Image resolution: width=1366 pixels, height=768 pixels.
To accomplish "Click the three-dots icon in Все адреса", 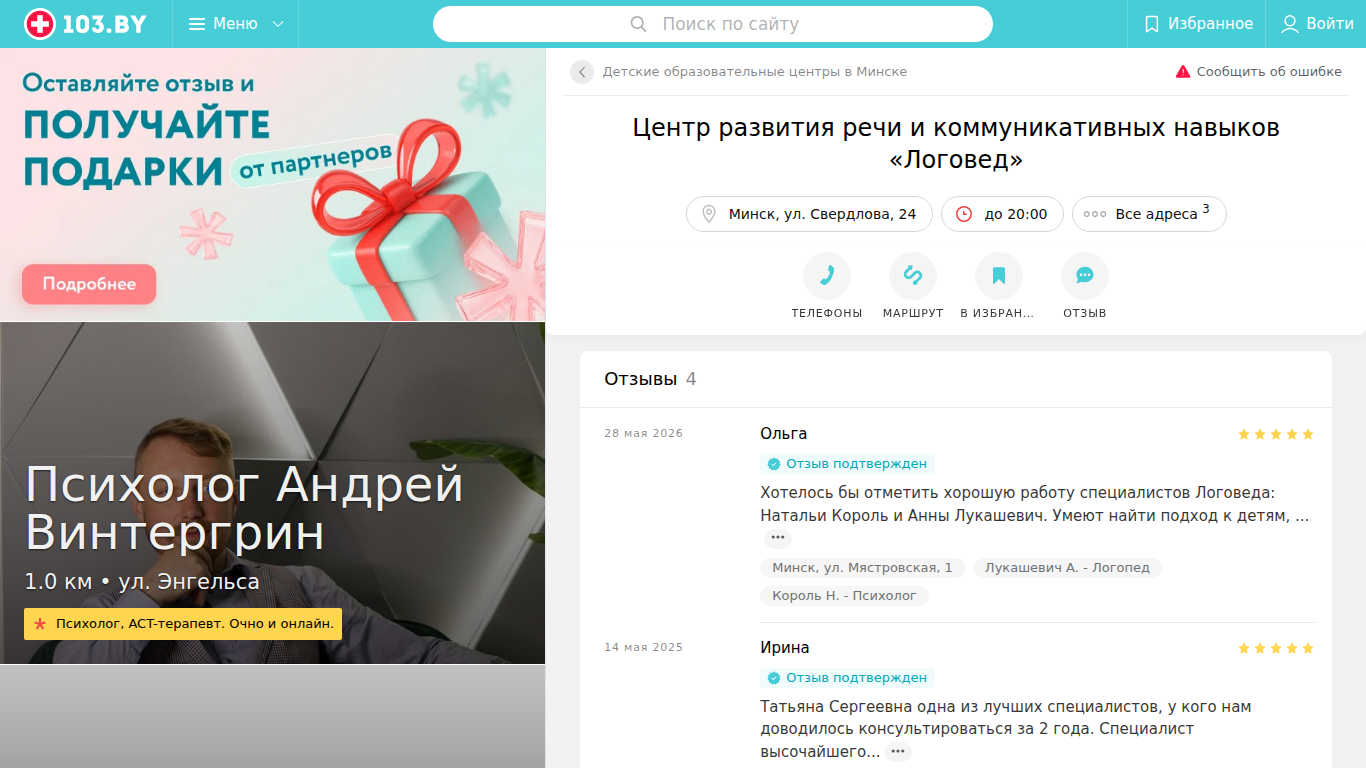I will click(1095, 214).
